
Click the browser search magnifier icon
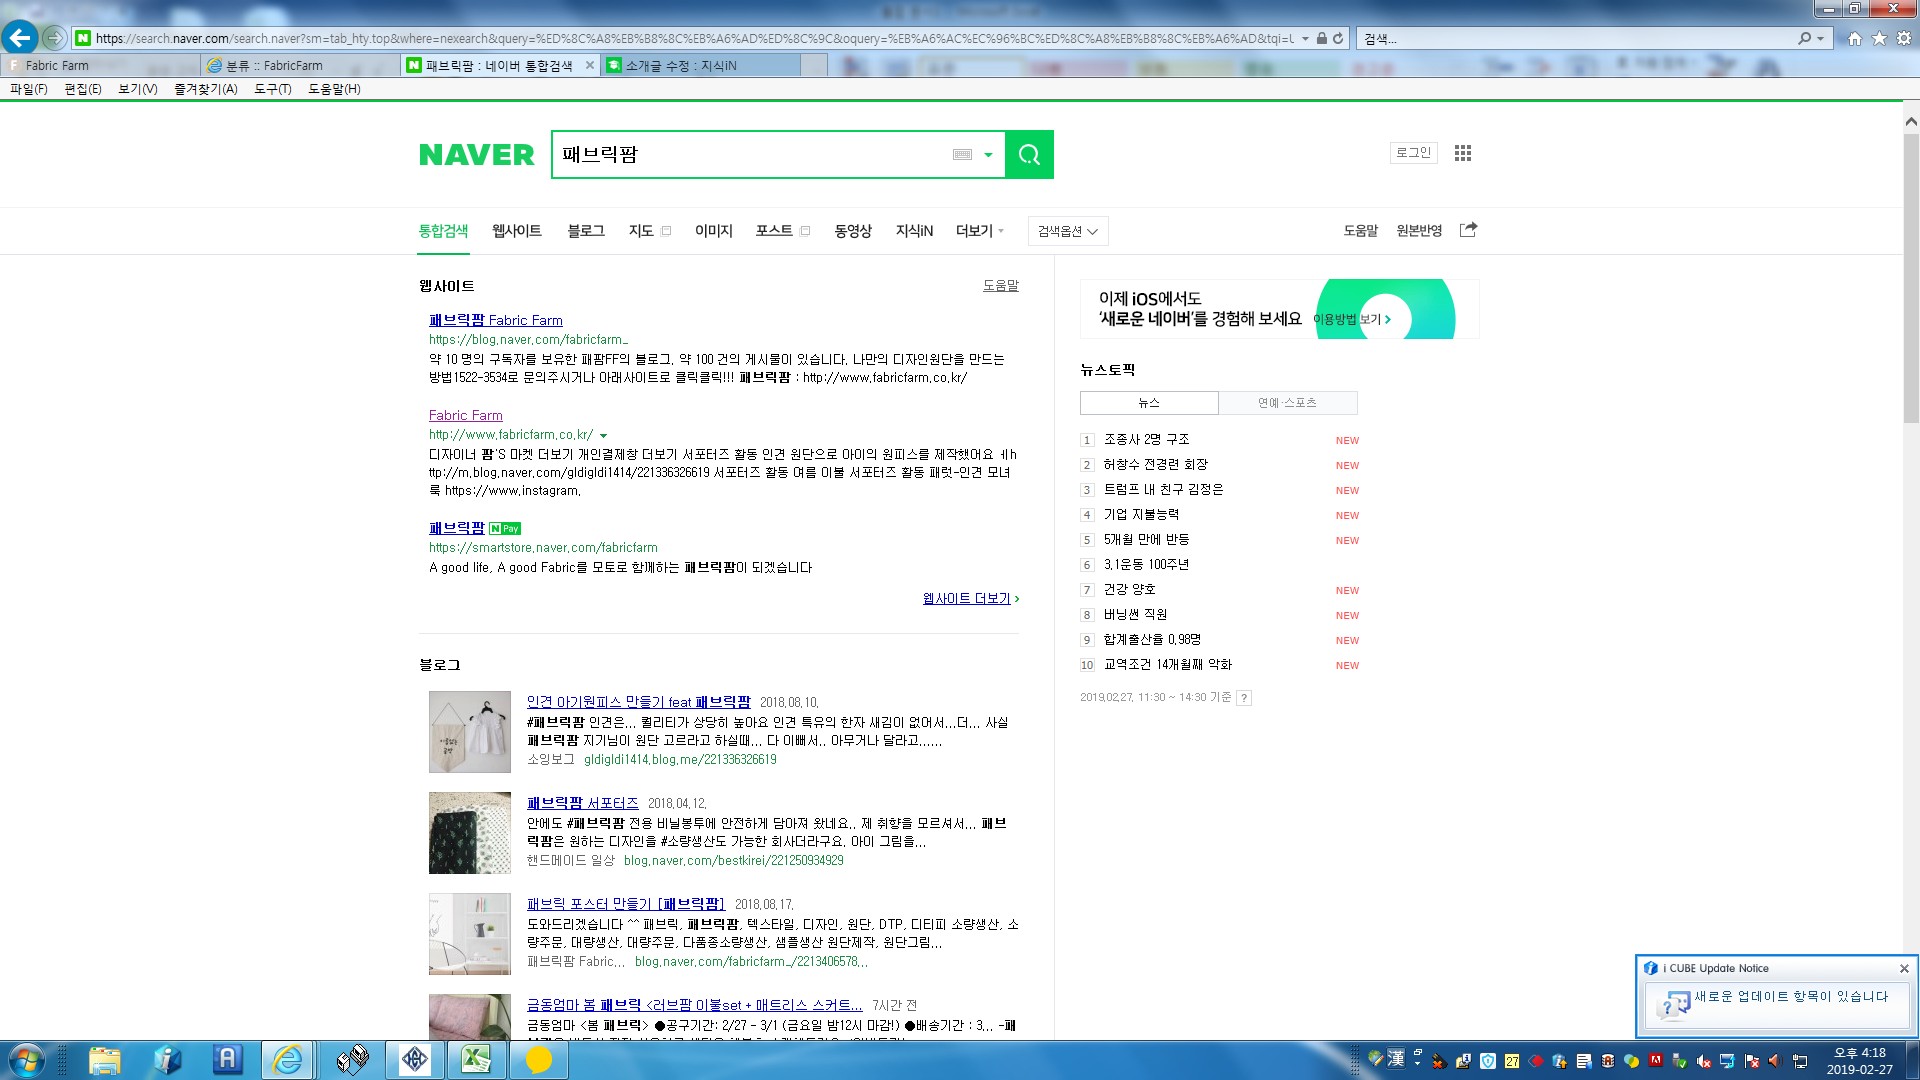(x=1804, y=38)
